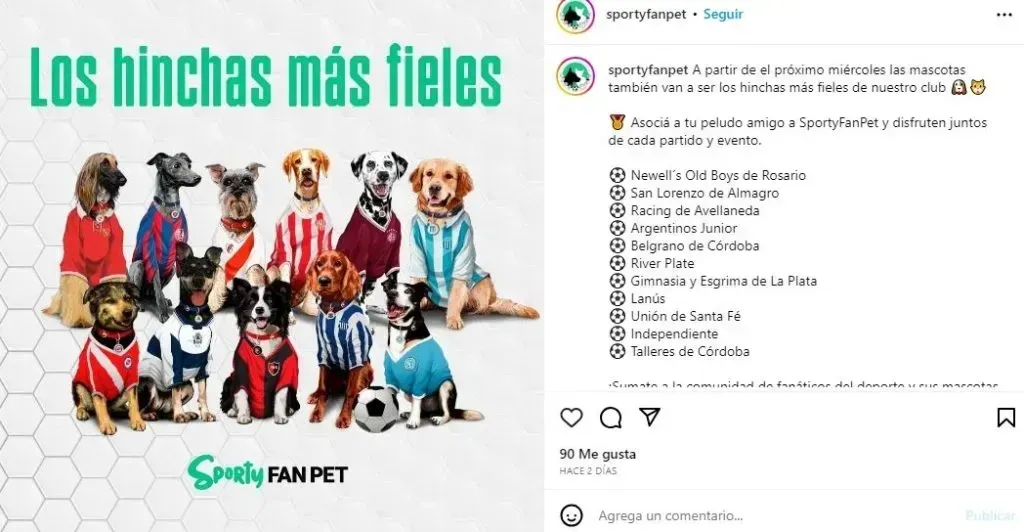Screen dimensions: 1024x532
Task: Click the sportyfanpet avatar beside the caption
Action: (x=575, y=76)
